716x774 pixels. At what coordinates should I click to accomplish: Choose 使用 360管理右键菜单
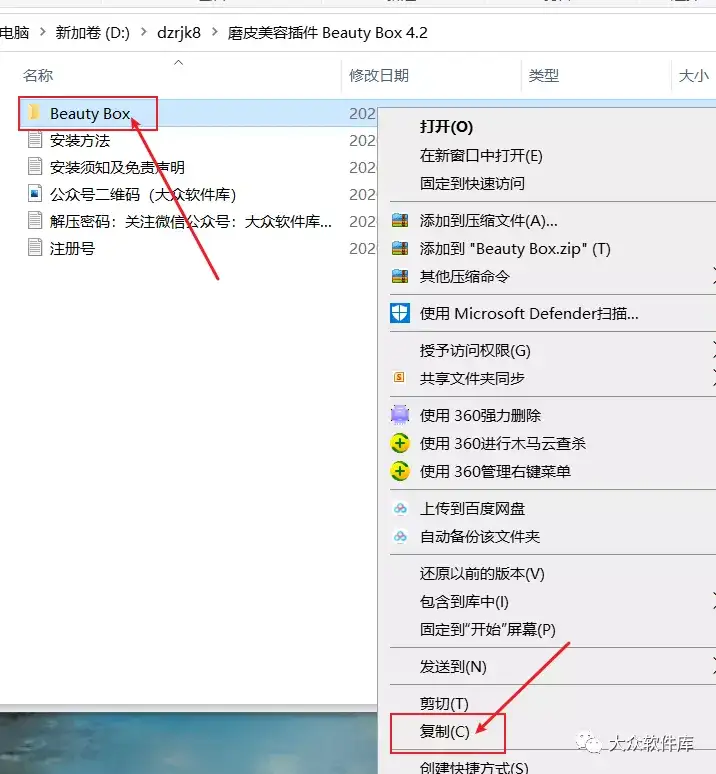click(495, 471)
